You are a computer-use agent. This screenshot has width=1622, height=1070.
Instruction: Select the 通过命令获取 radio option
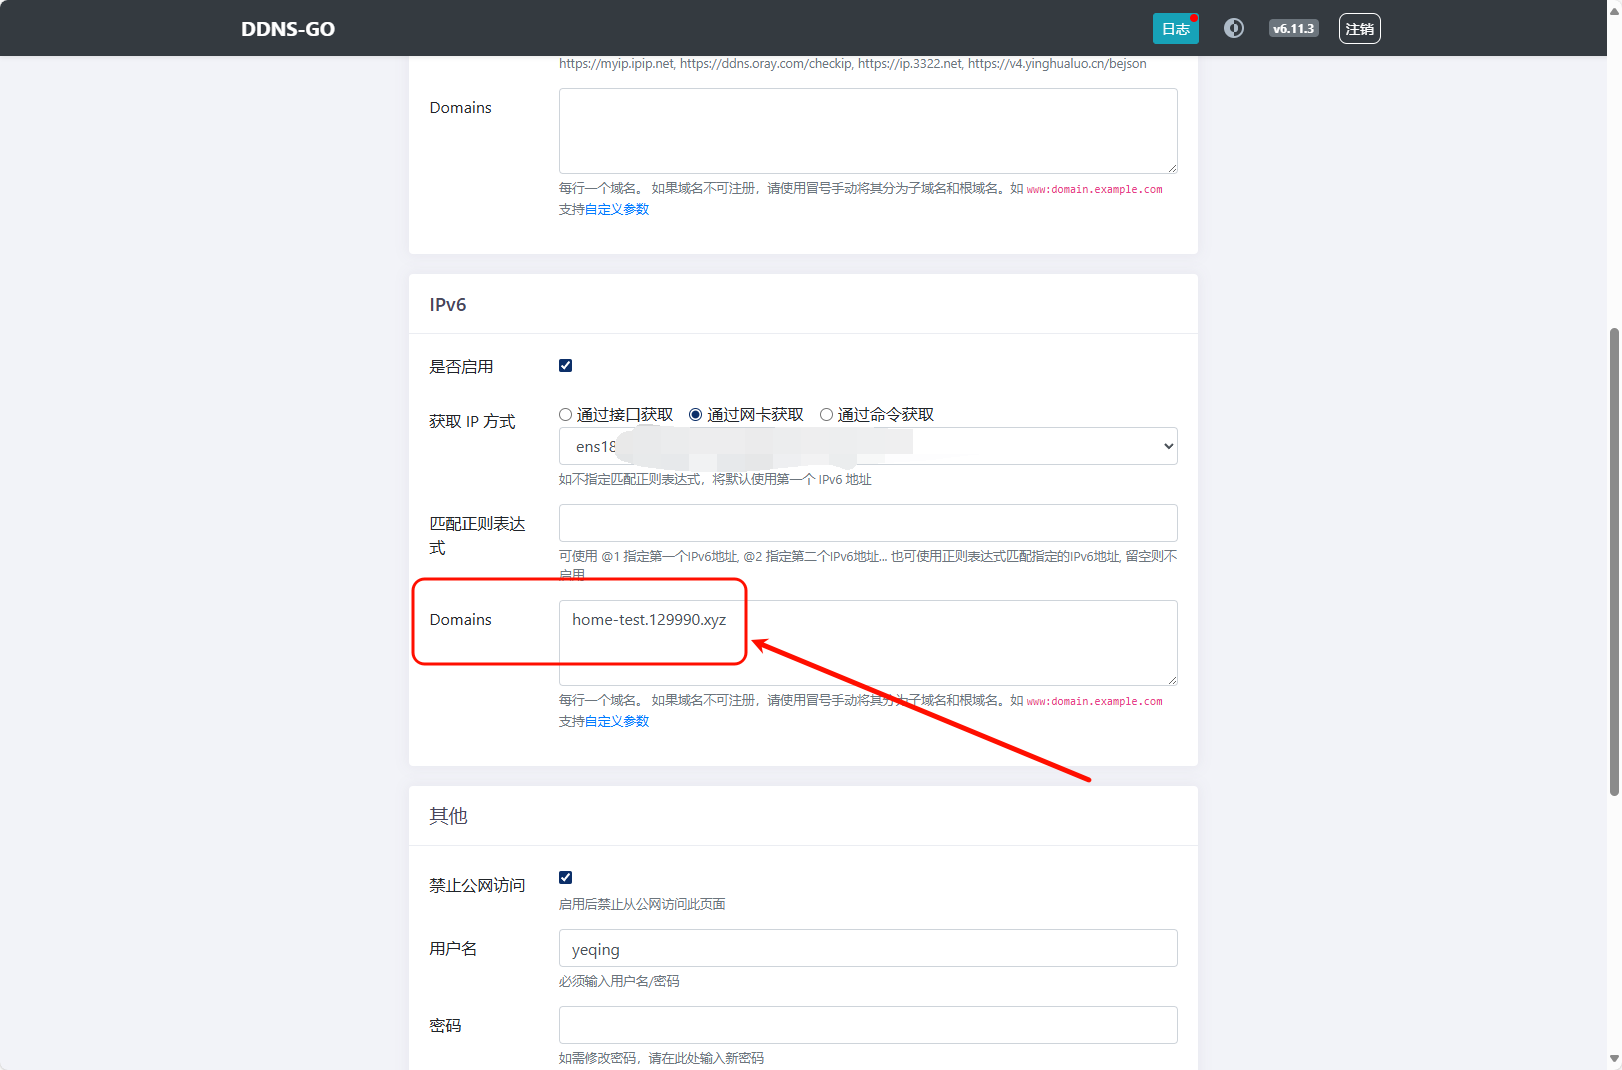click(x=827, y=415)
